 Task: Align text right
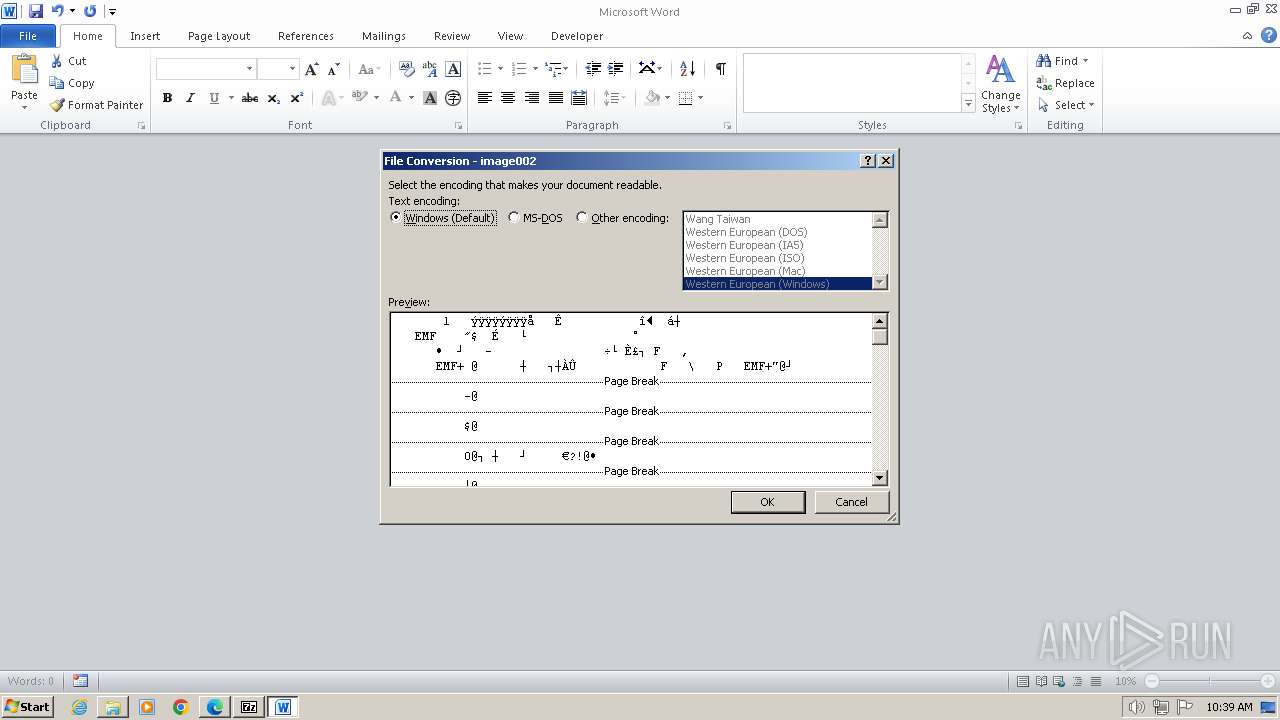532,98
